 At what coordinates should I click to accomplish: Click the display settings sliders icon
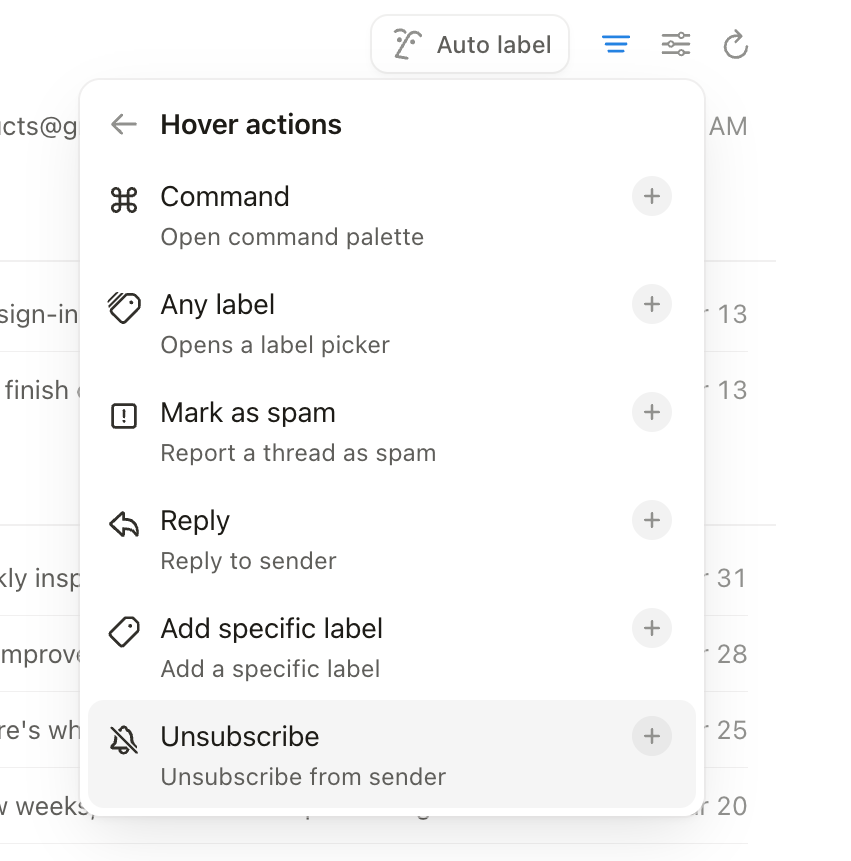click(x=676, y=44)
